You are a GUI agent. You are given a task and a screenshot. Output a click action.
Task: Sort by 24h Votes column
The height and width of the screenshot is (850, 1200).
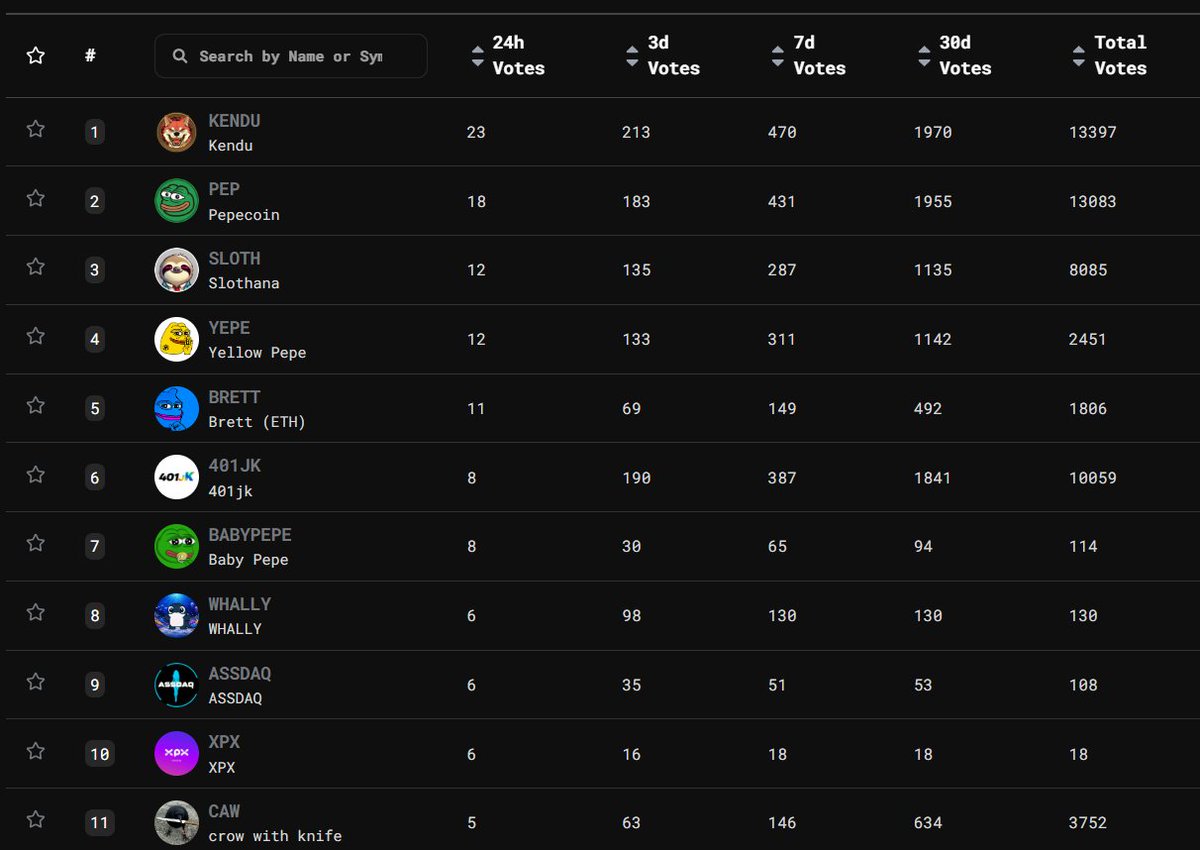click(508, 56)
